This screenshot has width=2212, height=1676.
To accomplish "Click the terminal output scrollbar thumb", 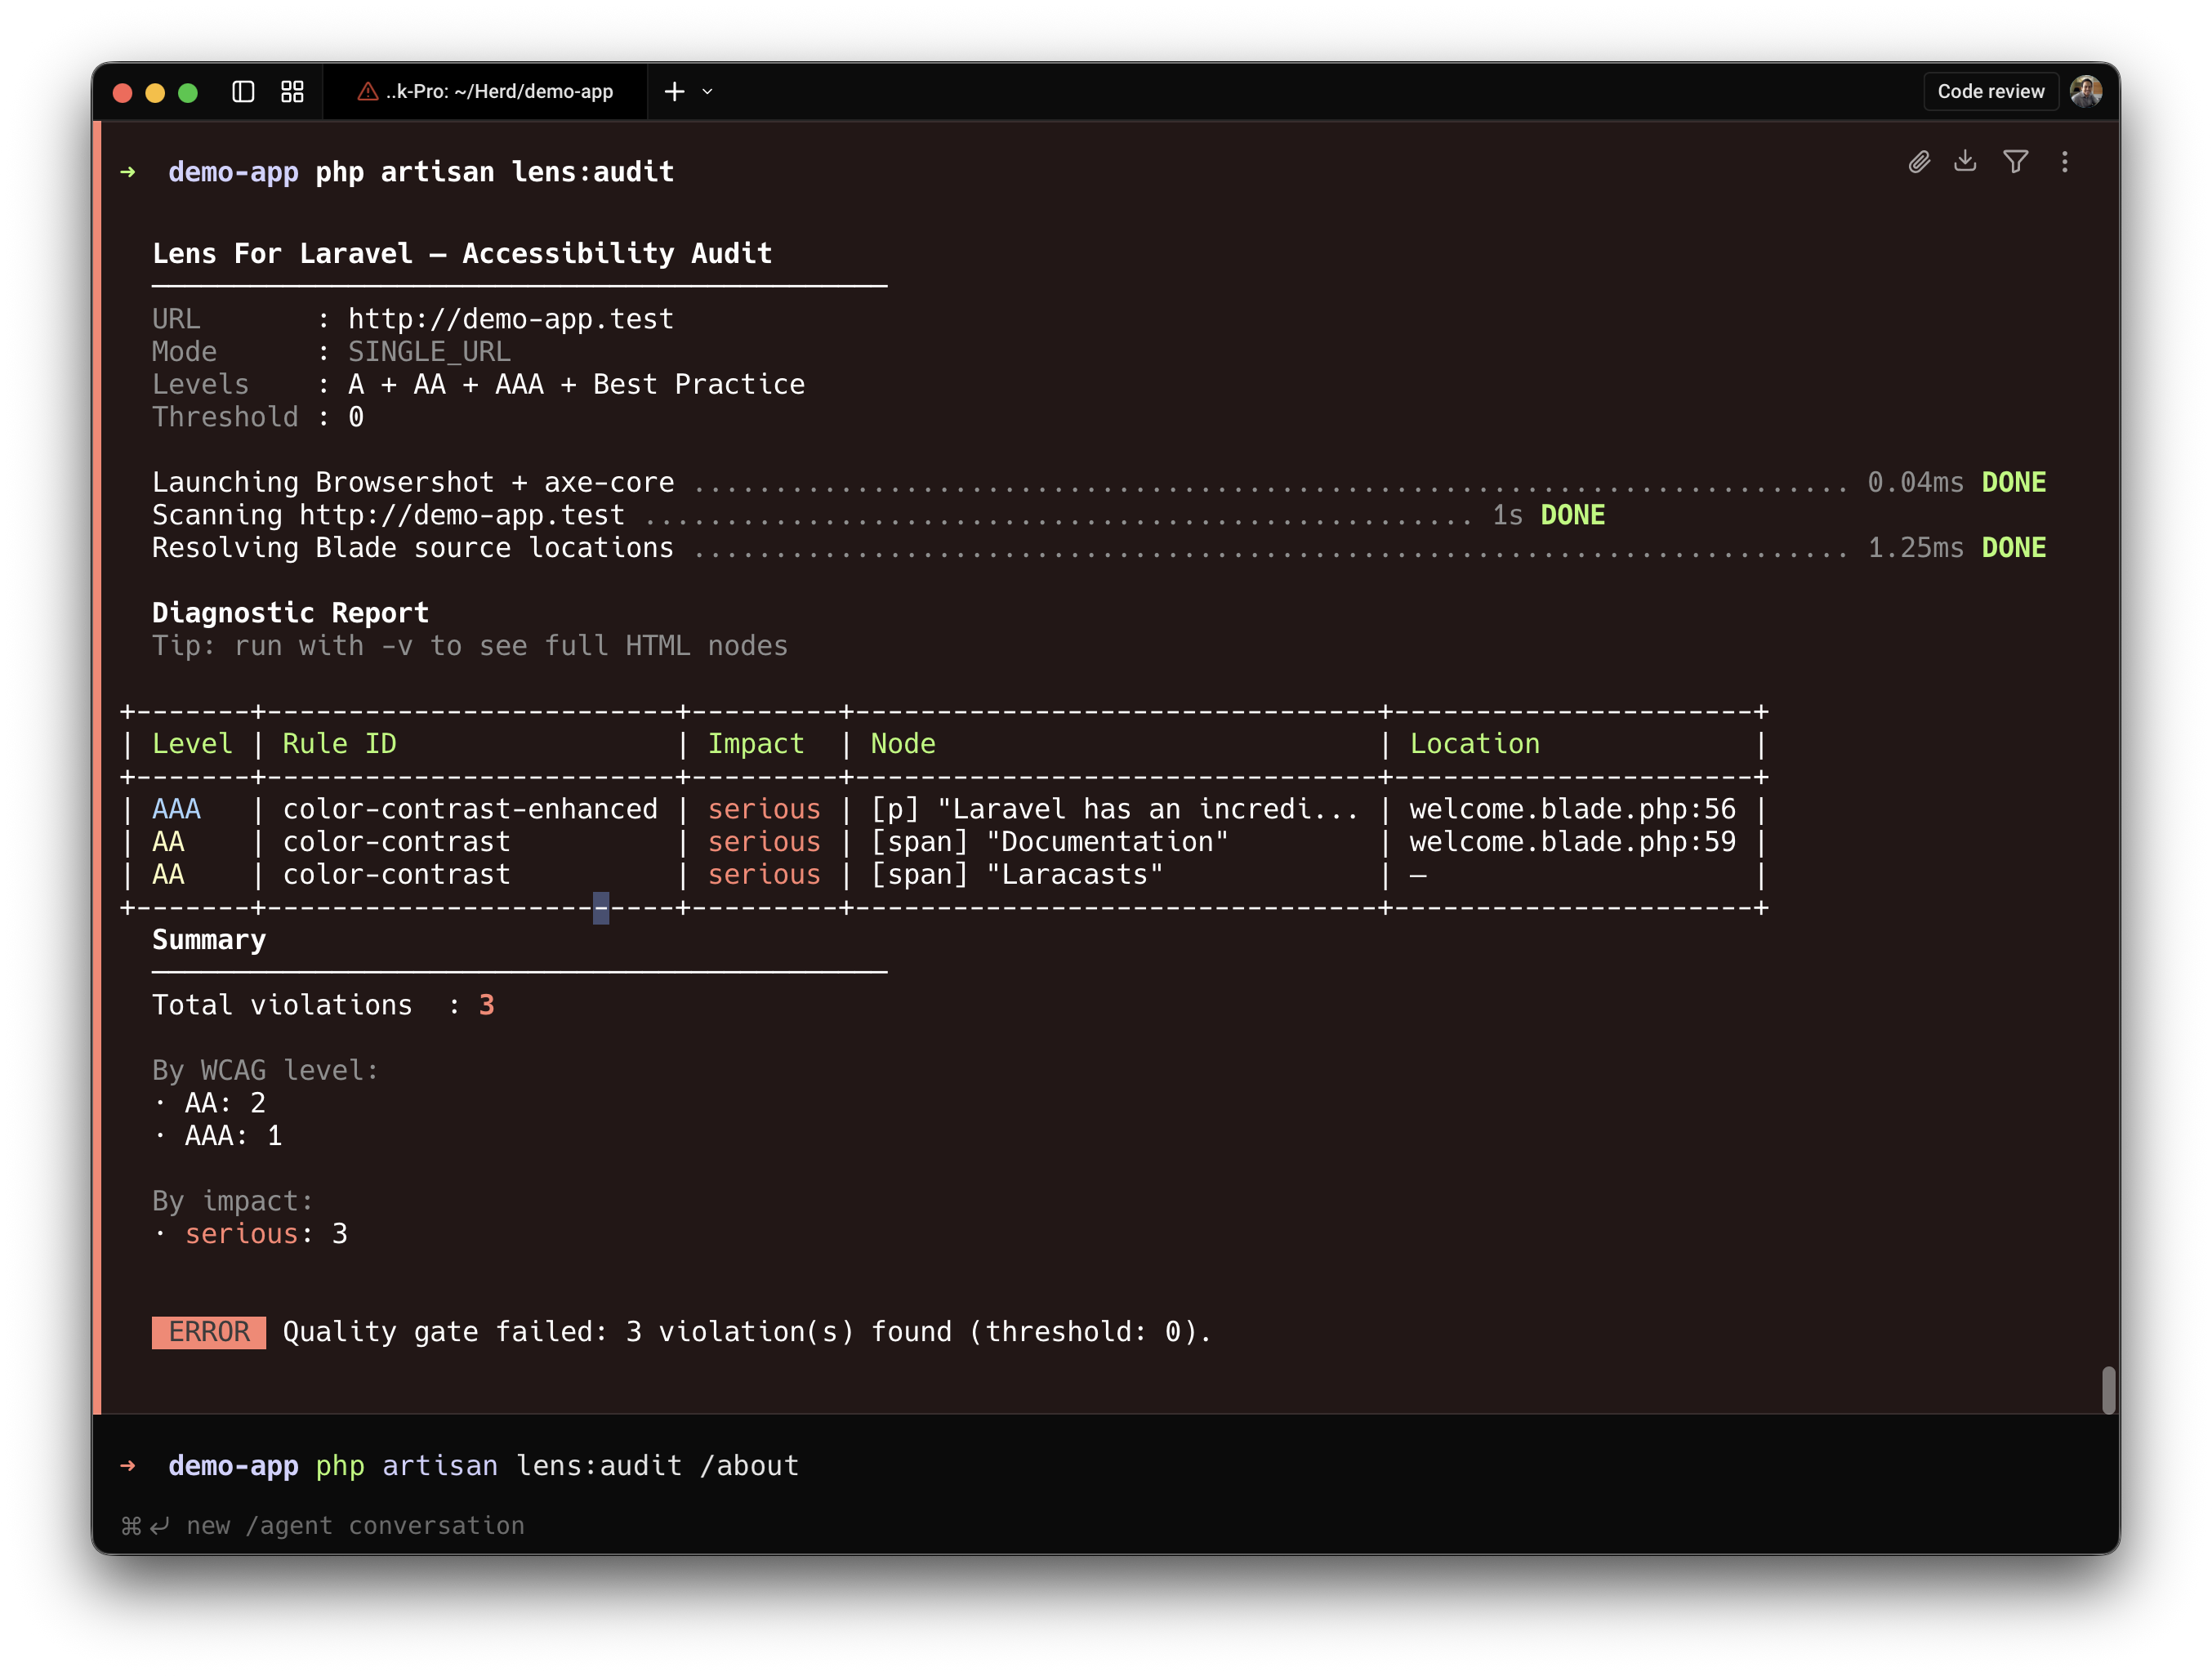I will [x=2108, y=1390].
